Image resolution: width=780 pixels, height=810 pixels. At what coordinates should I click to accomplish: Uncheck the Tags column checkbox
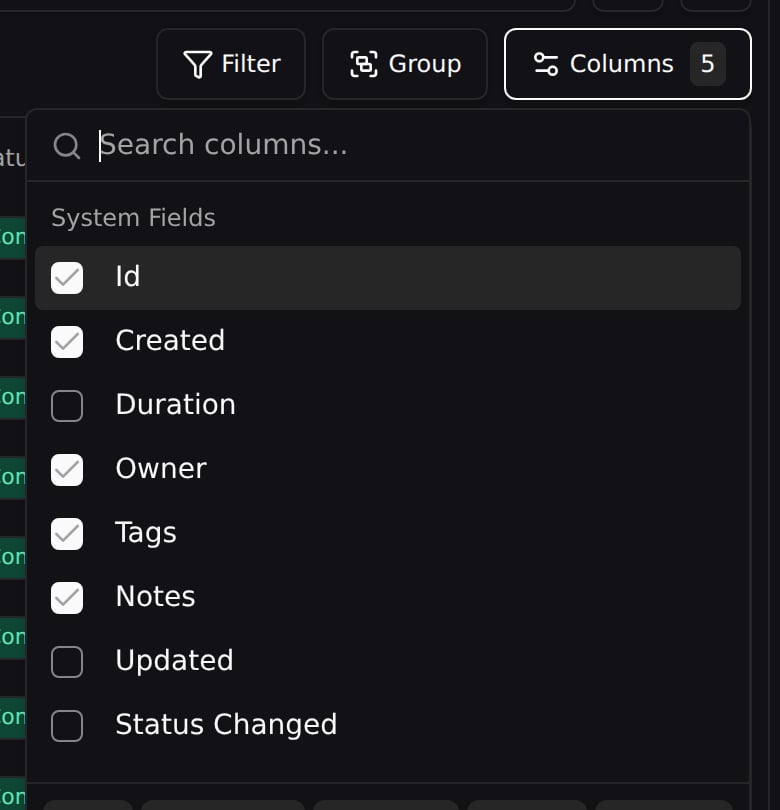pos(67,534)
